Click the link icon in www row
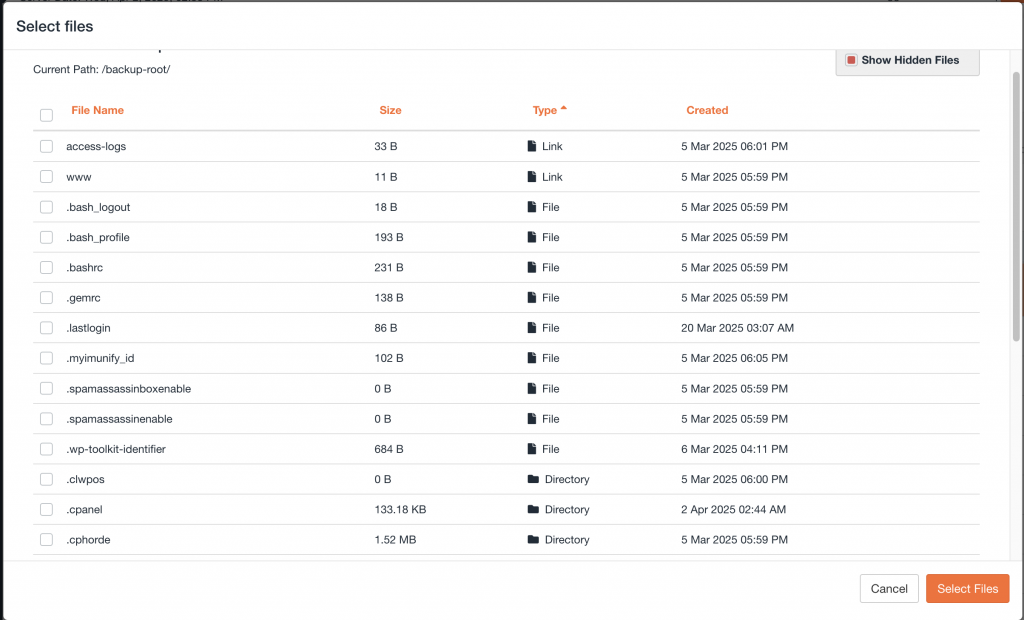This screenshot has height=620, width=1024. coord(532,177)
